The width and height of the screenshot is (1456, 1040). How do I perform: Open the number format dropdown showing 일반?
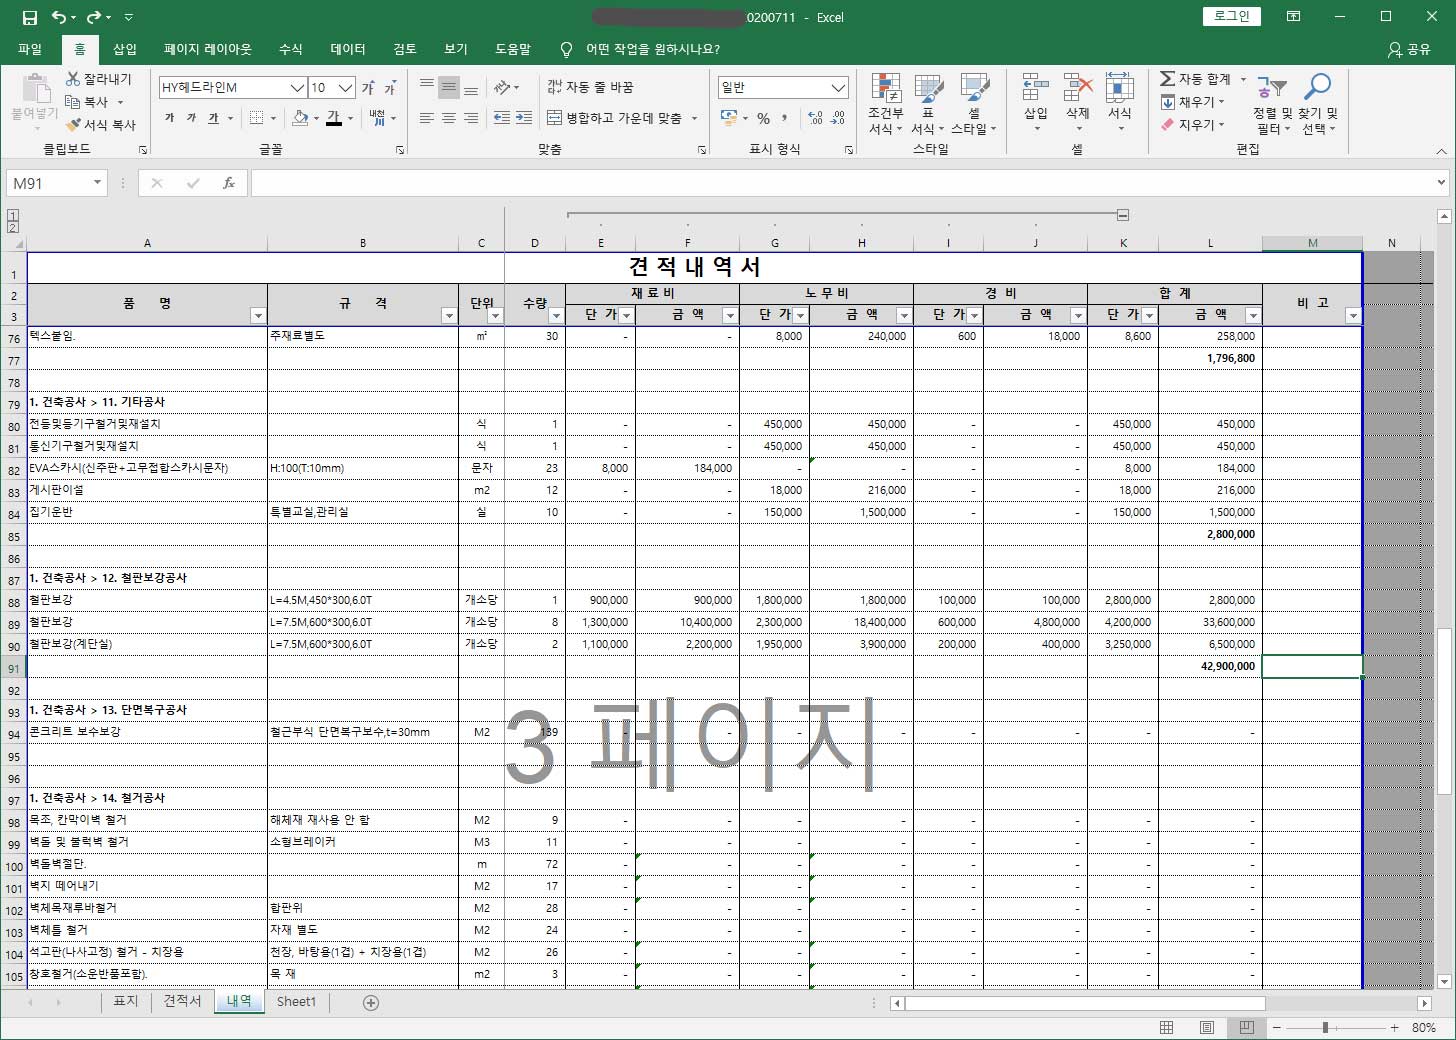coord(836,87)
